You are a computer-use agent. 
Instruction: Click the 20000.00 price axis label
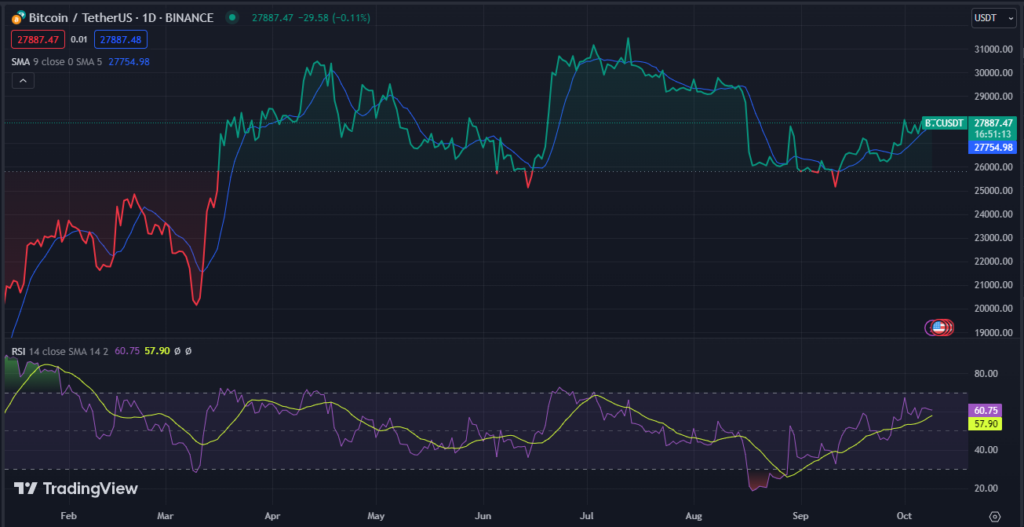(x=993, y=309)
